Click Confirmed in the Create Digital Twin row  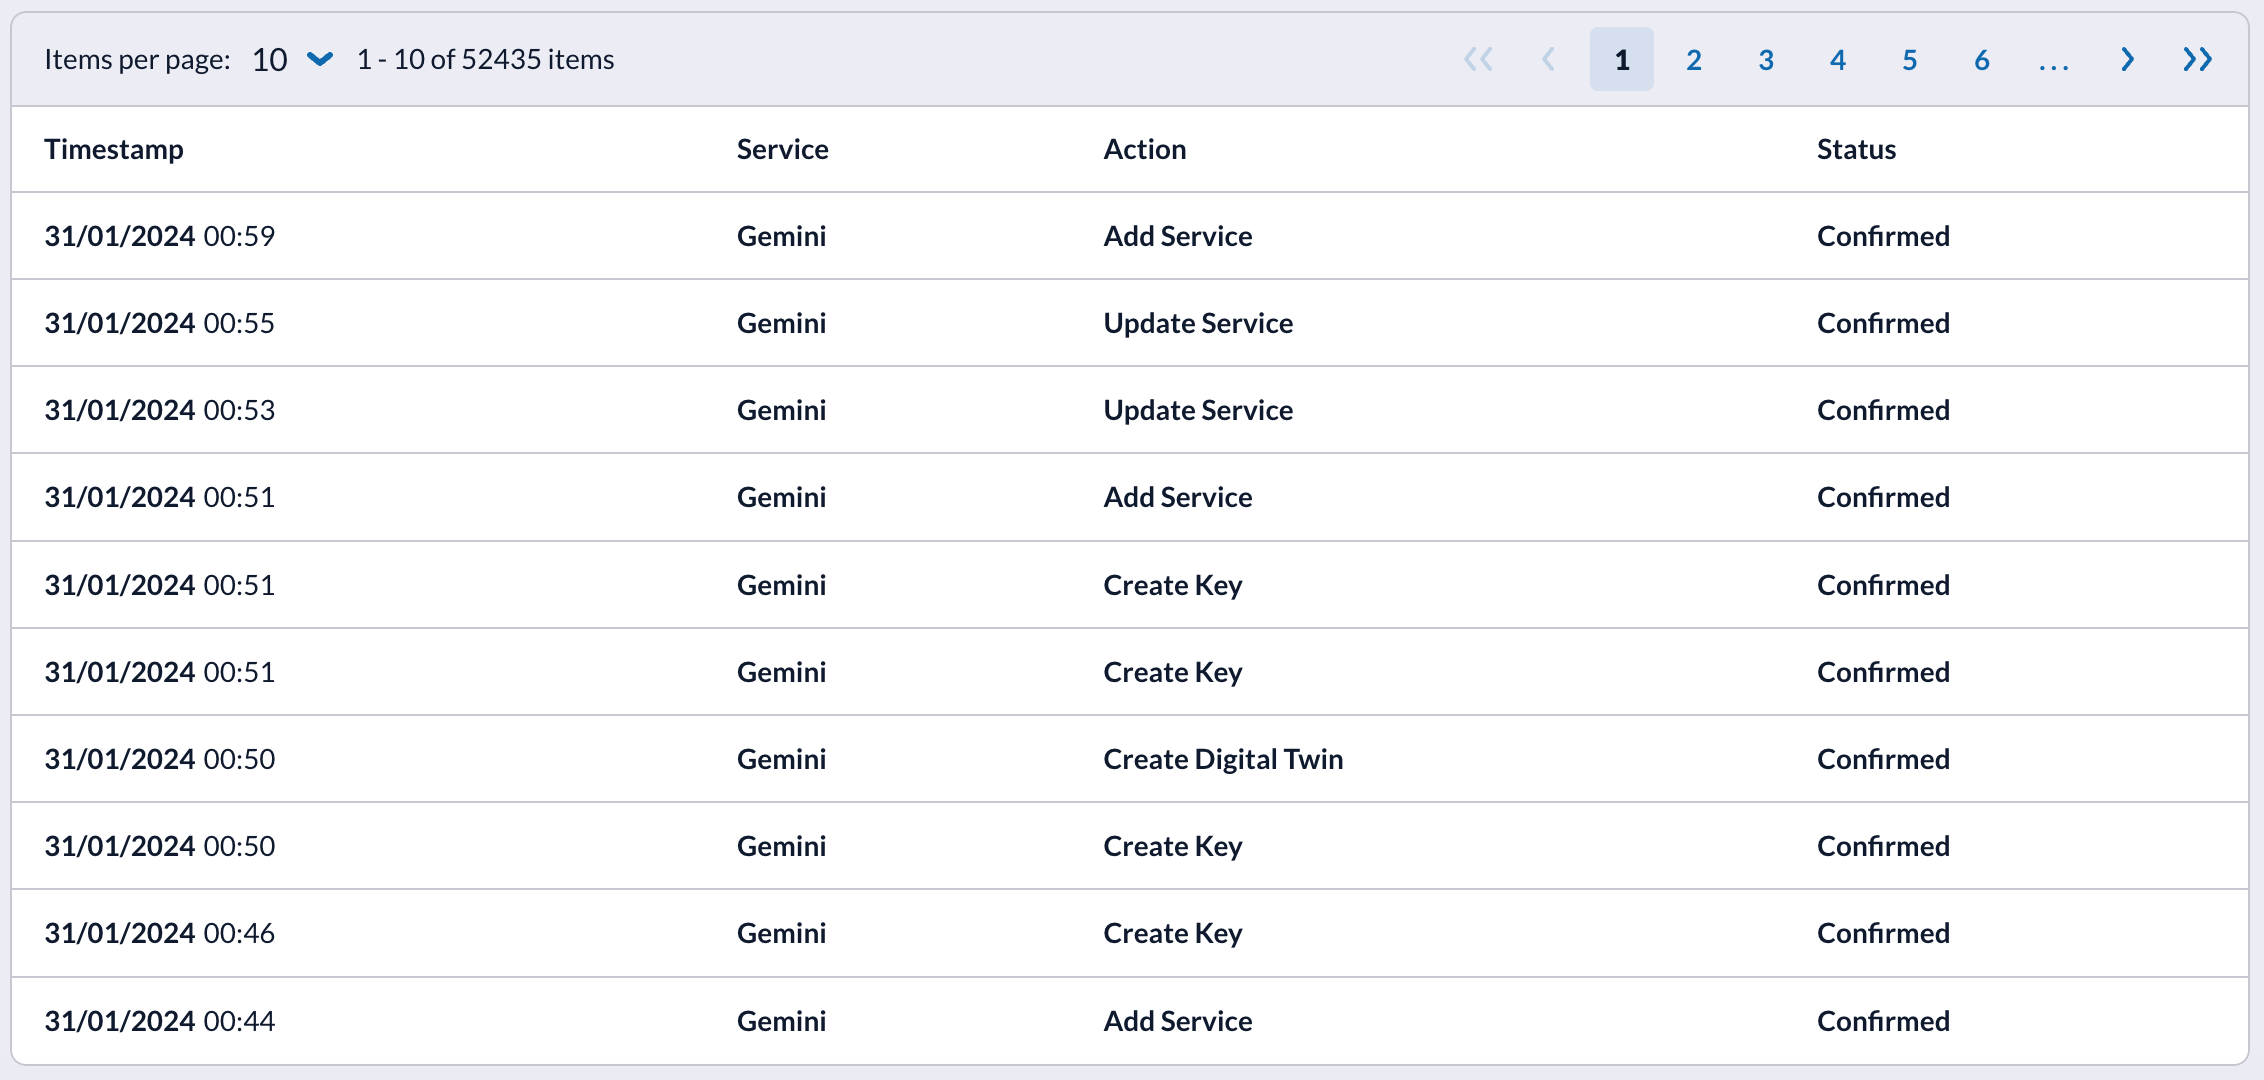1883,759
